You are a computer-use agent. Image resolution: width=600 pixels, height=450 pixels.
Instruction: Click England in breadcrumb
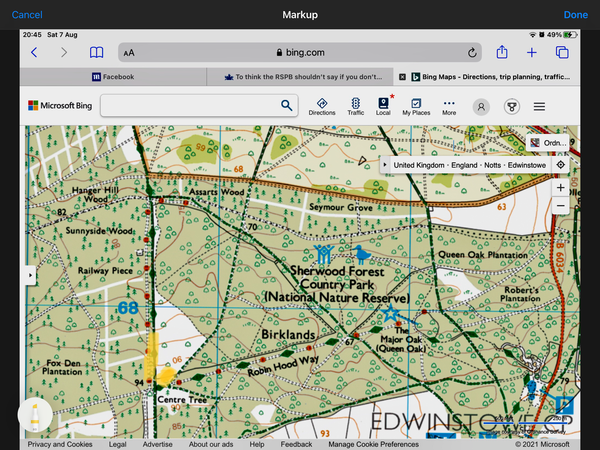coord(464,165)
